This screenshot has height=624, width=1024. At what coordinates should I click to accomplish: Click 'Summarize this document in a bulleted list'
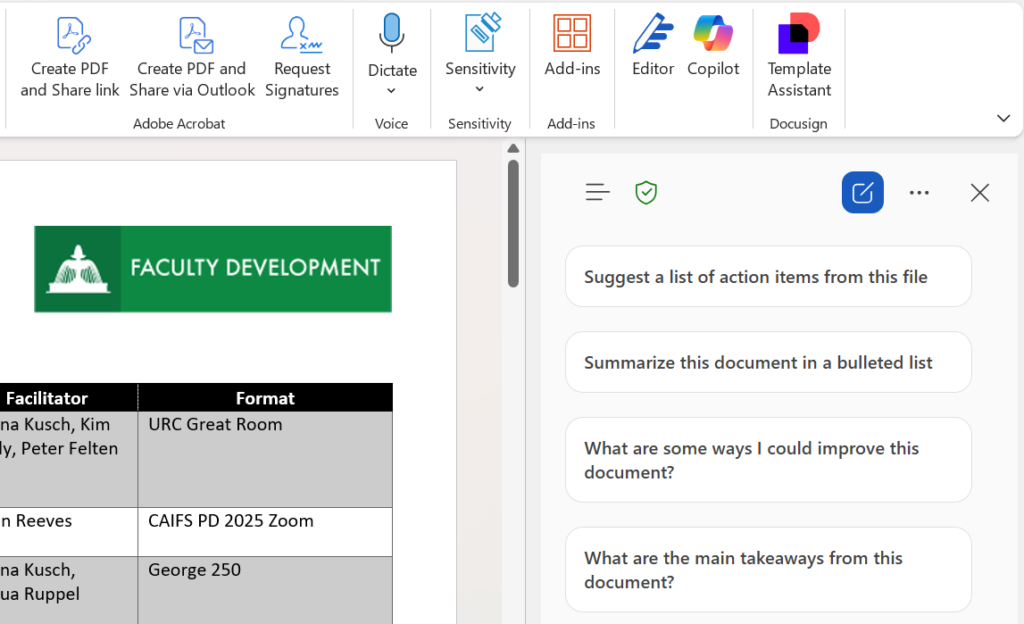tap(767, 362)
